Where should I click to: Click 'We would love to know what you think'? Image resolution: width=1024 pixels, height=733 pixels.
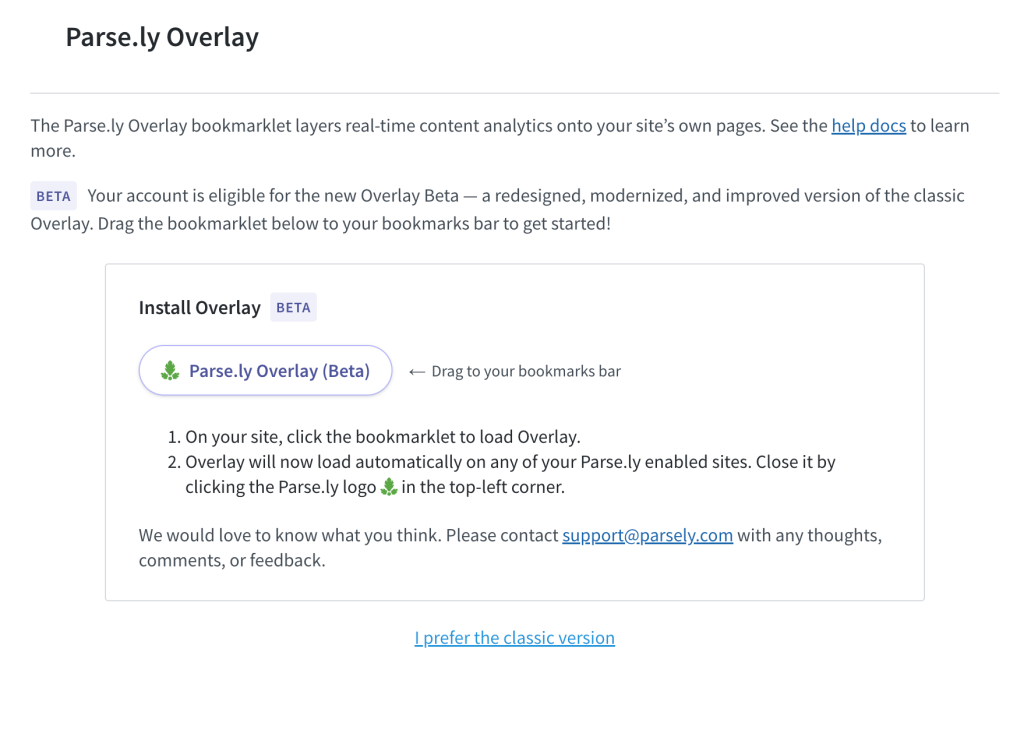(x=290, y=535)
